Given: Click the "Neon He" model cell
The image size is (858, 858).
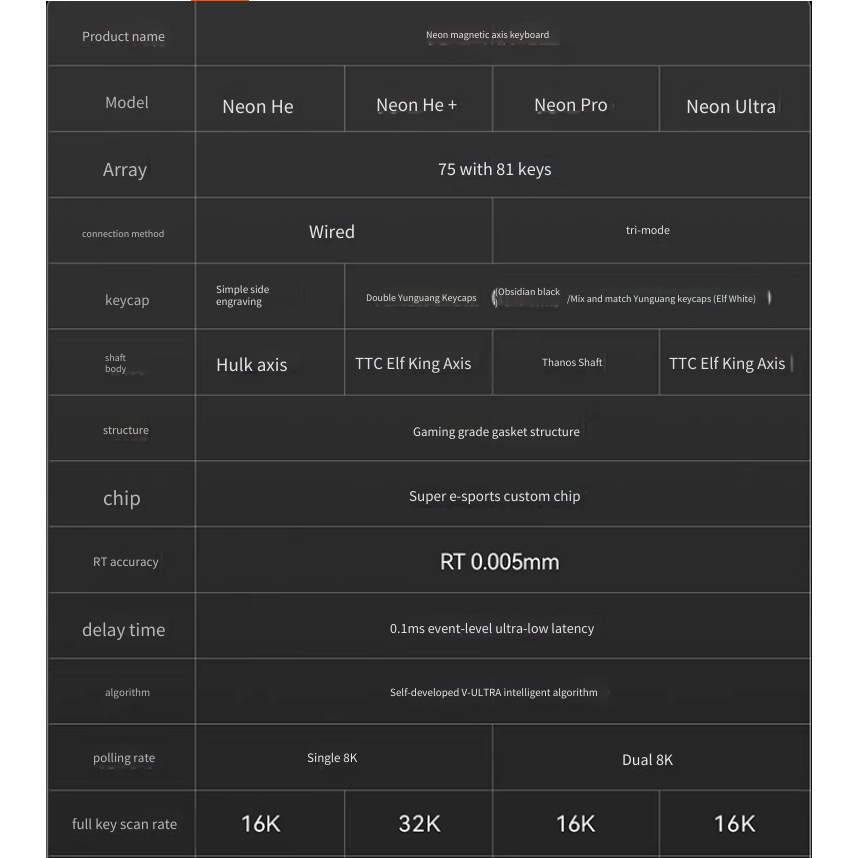Looking at the screenshot, I should click(258, 107).
